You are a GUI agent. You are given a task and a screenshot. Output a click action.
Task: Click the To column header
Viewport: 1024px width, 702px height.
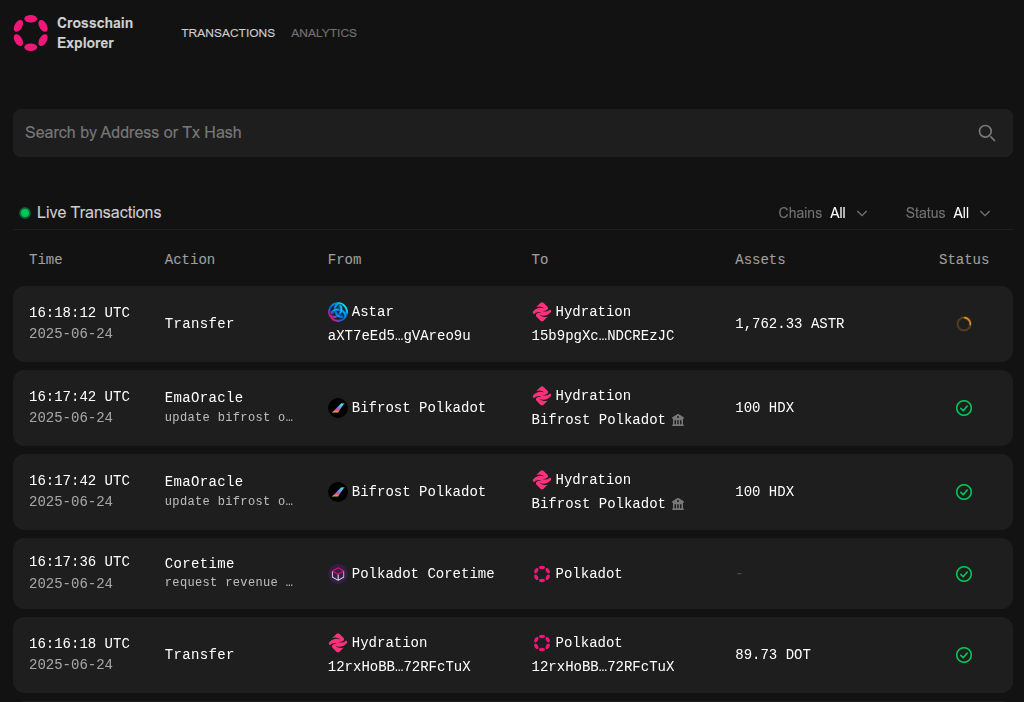(x=539, y=259)
